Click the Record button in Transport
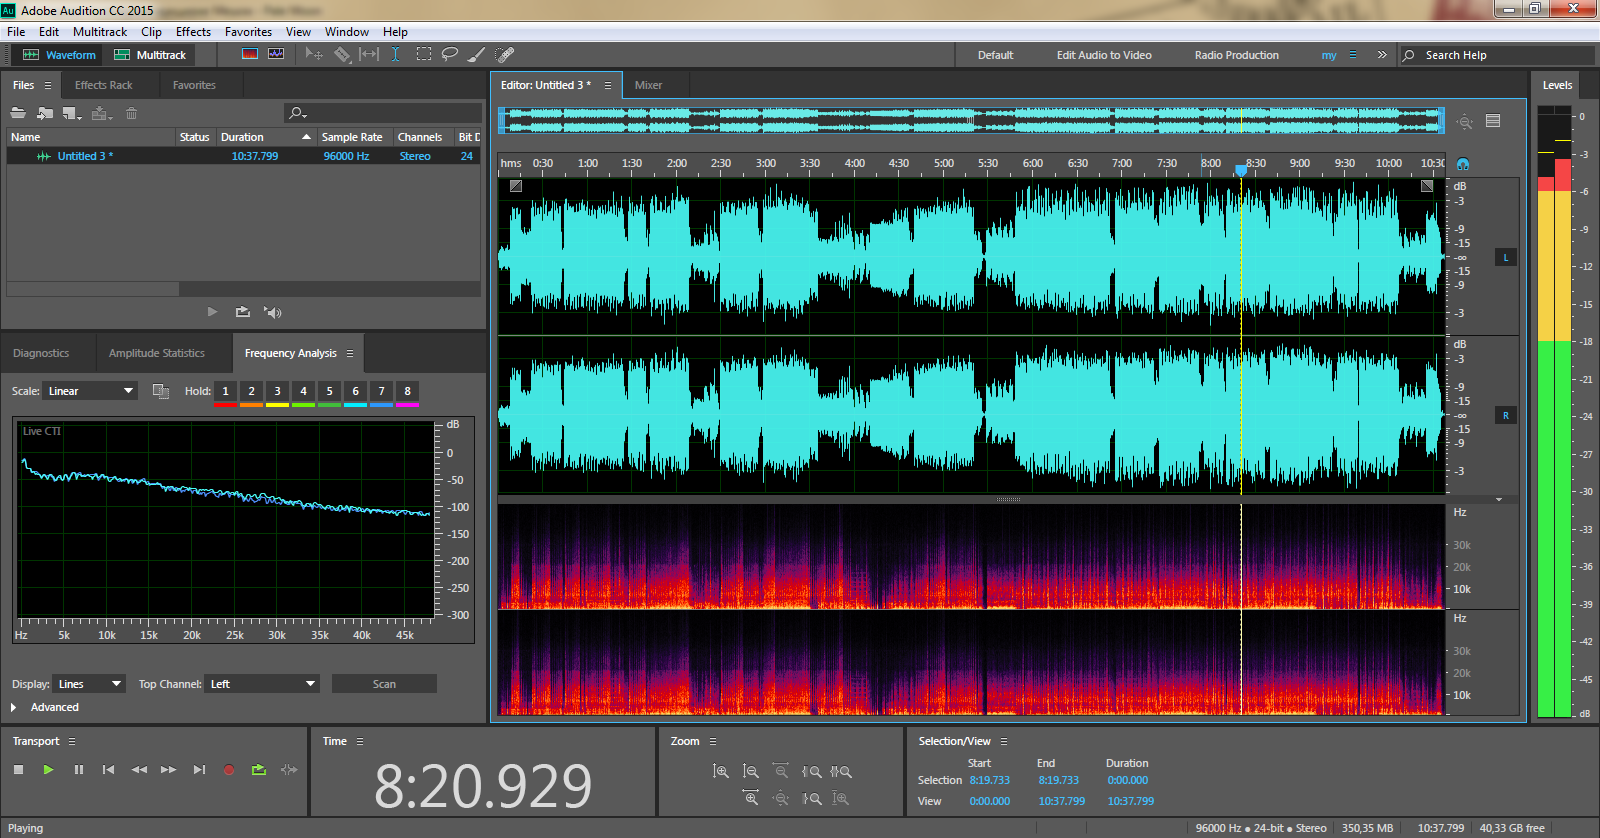This screenshot has width=1600, height=838. click(x=229, y=770)
